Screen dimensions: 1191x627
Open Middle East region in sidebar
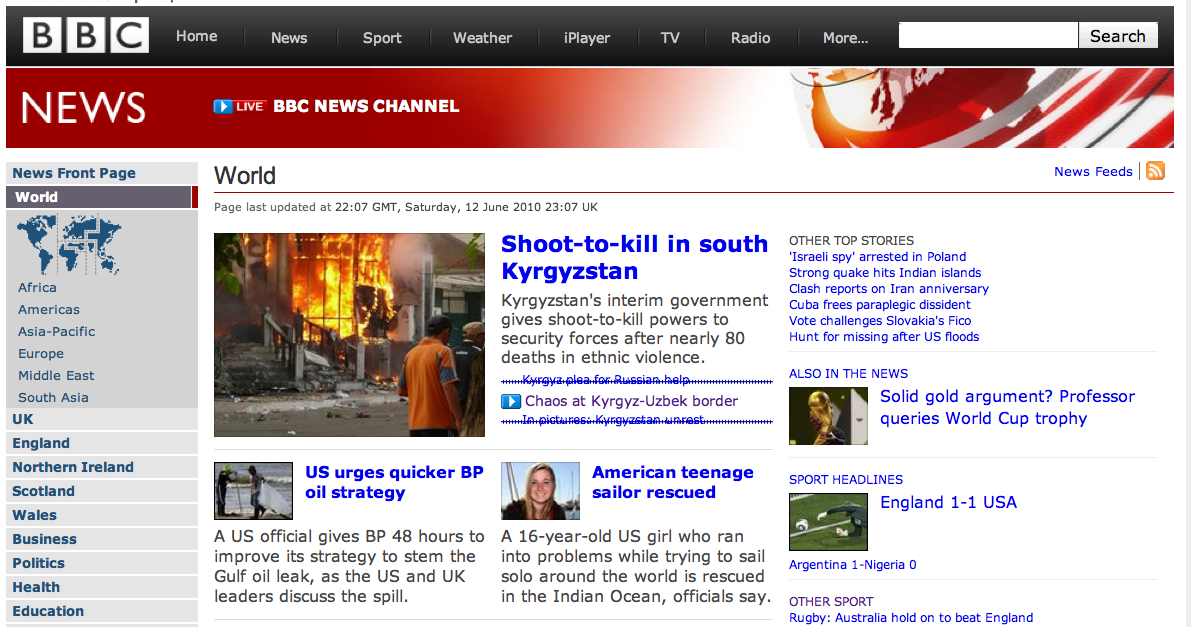tap(56, 375)
